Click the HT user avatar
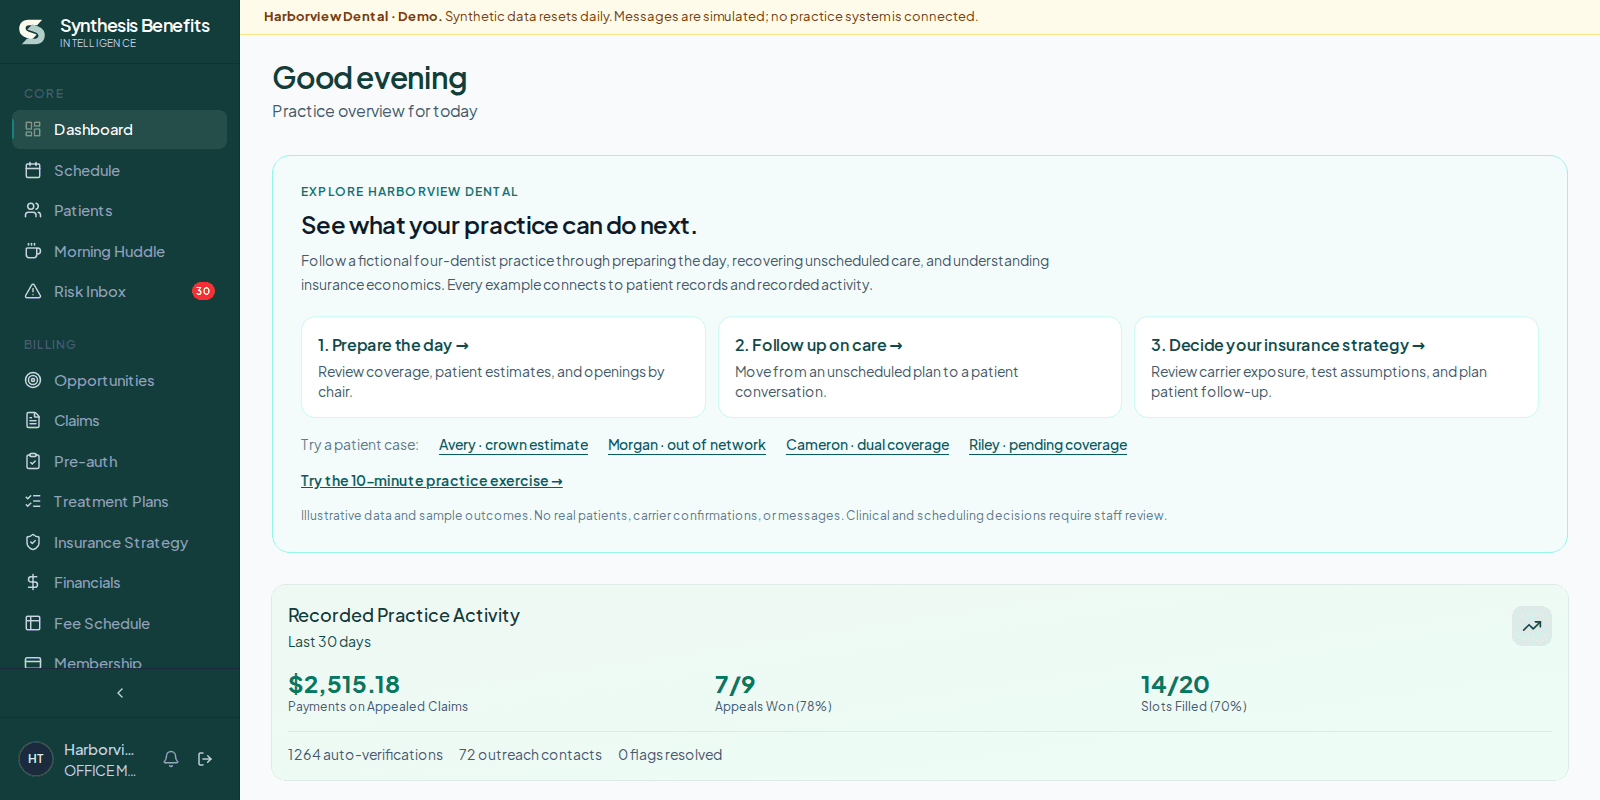Screen dimensions: 1600x800 pyautogui.click(x=36, y=759)
